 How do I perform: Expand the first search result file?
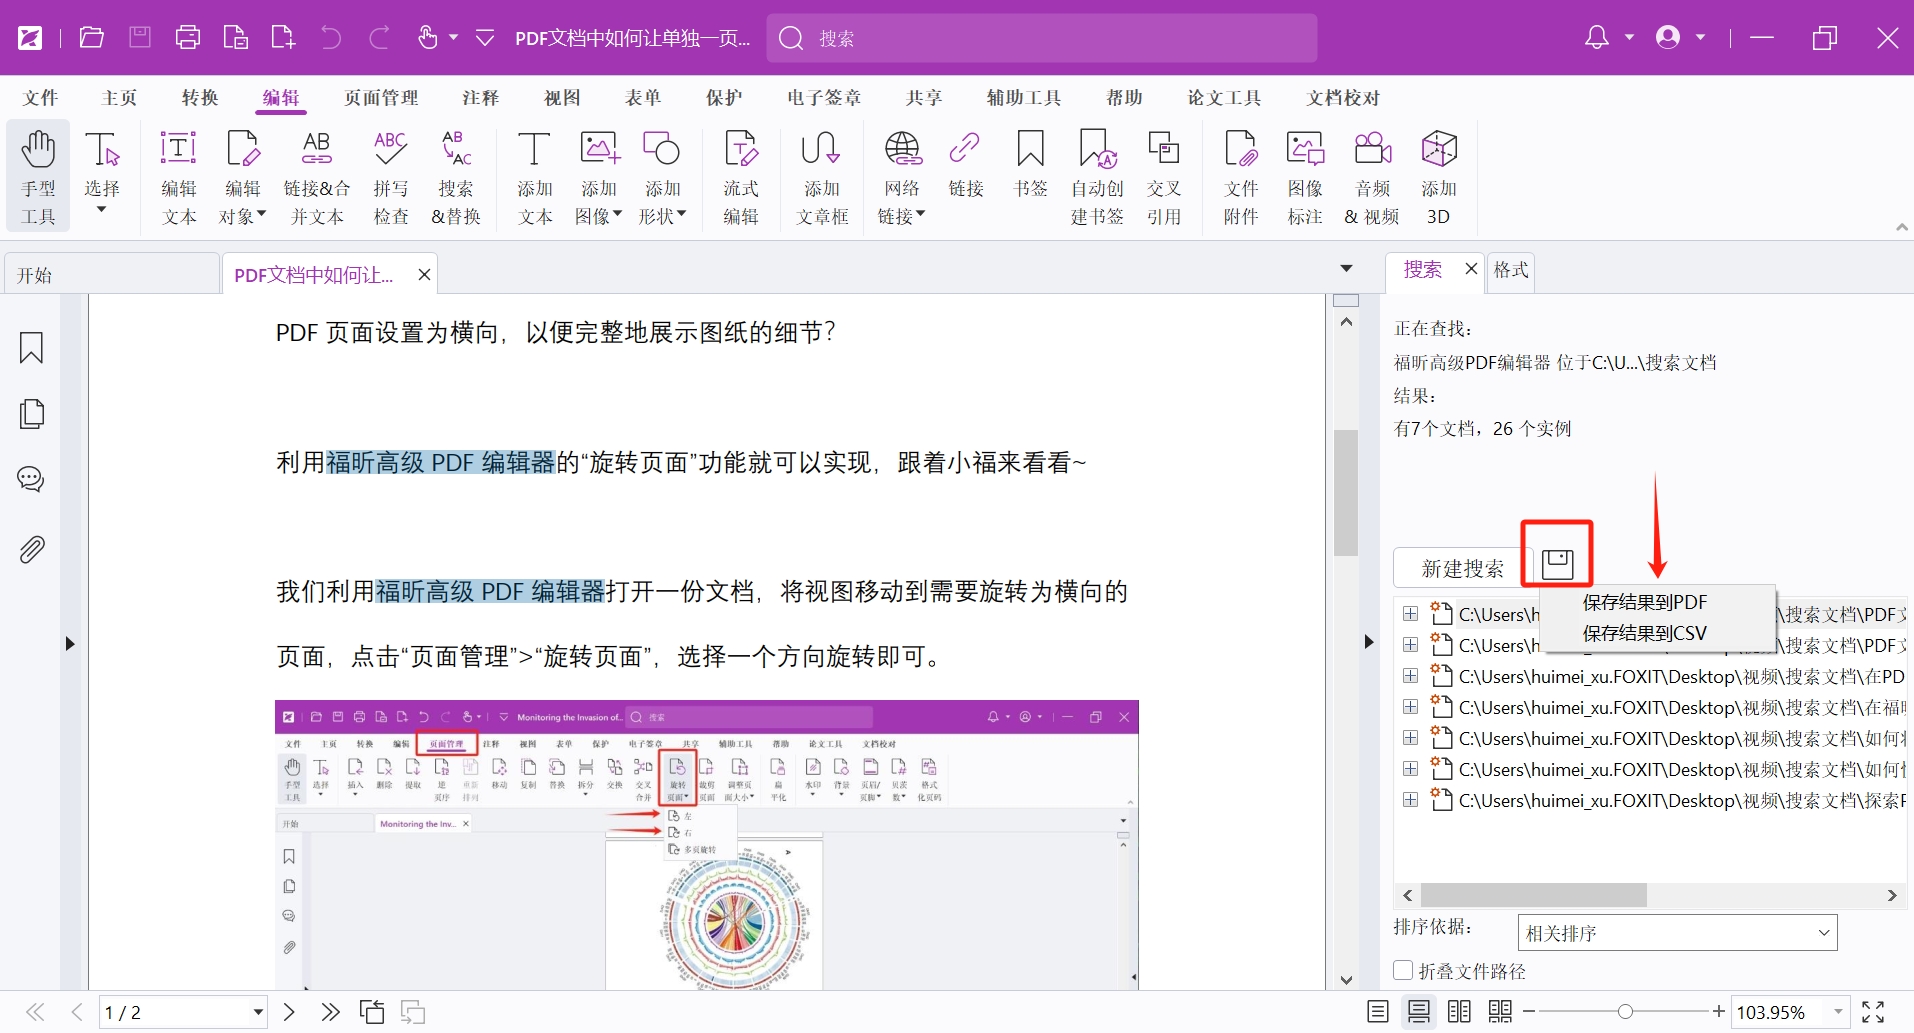[x=1410, y=614]
